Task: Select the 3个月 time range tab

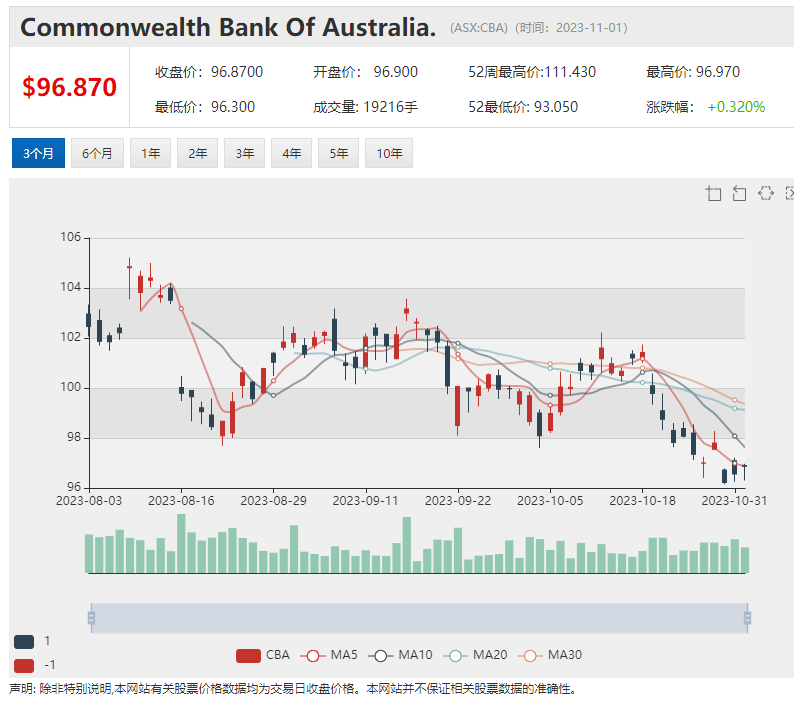Action: coord(38,153)
